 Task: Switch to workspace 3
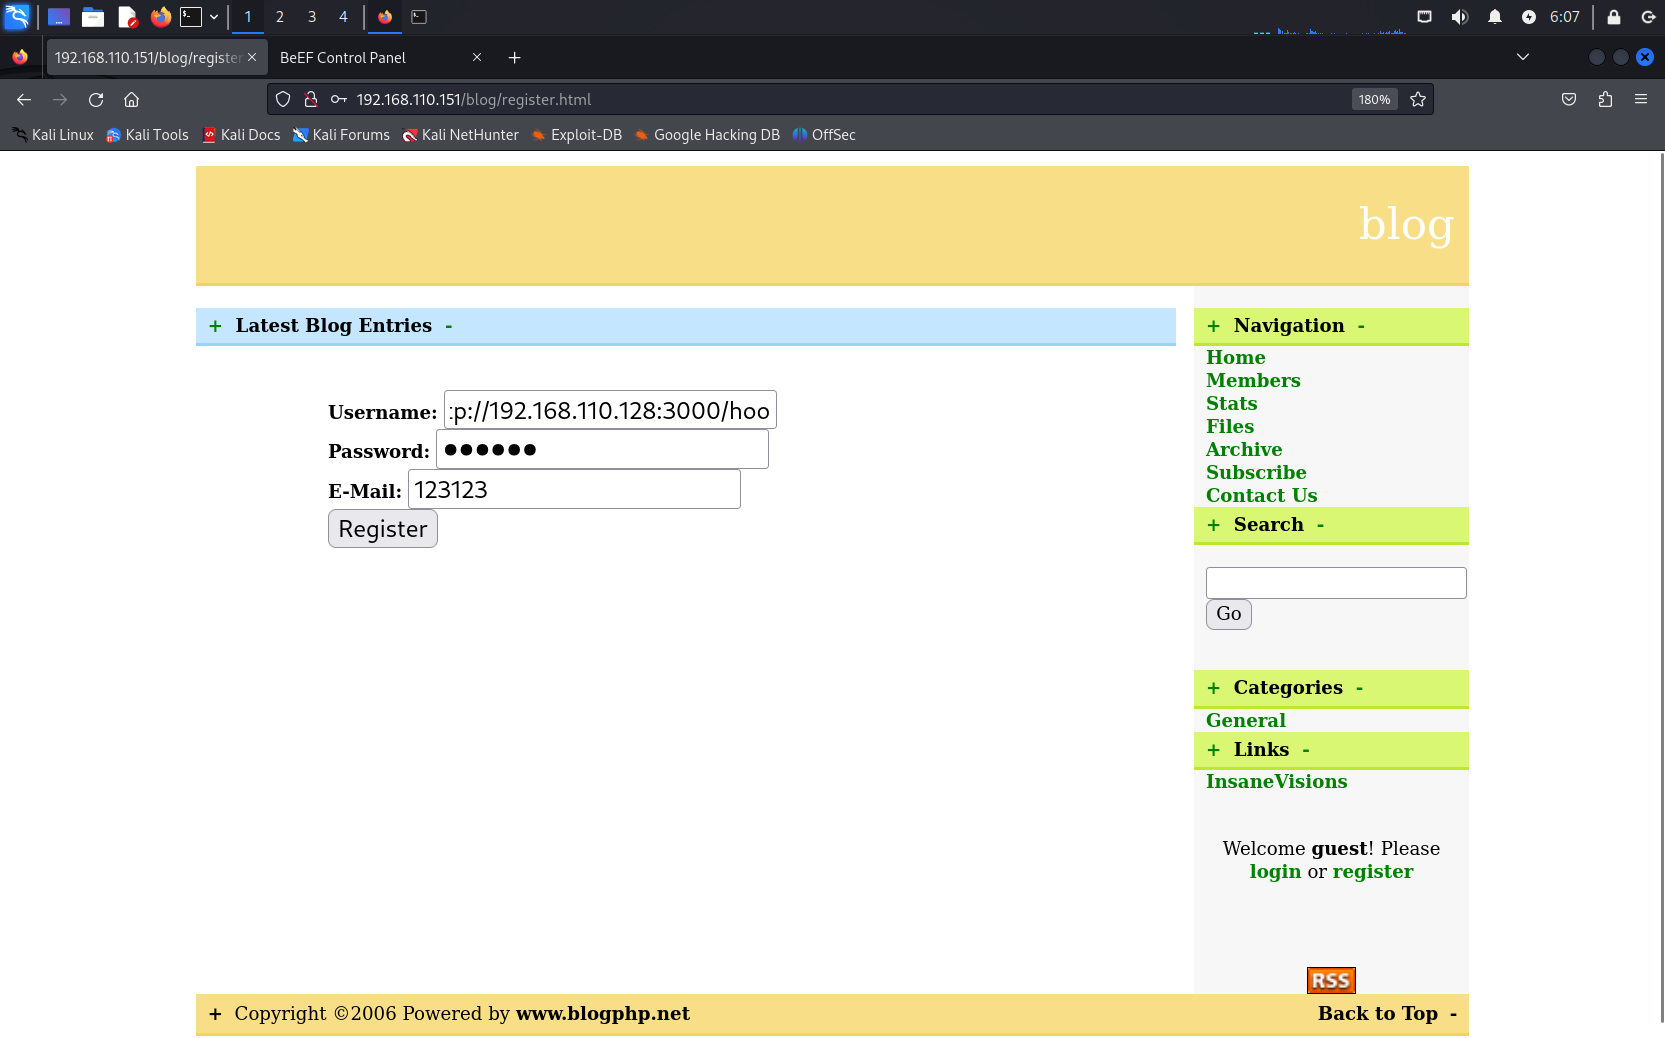point(312,17)
